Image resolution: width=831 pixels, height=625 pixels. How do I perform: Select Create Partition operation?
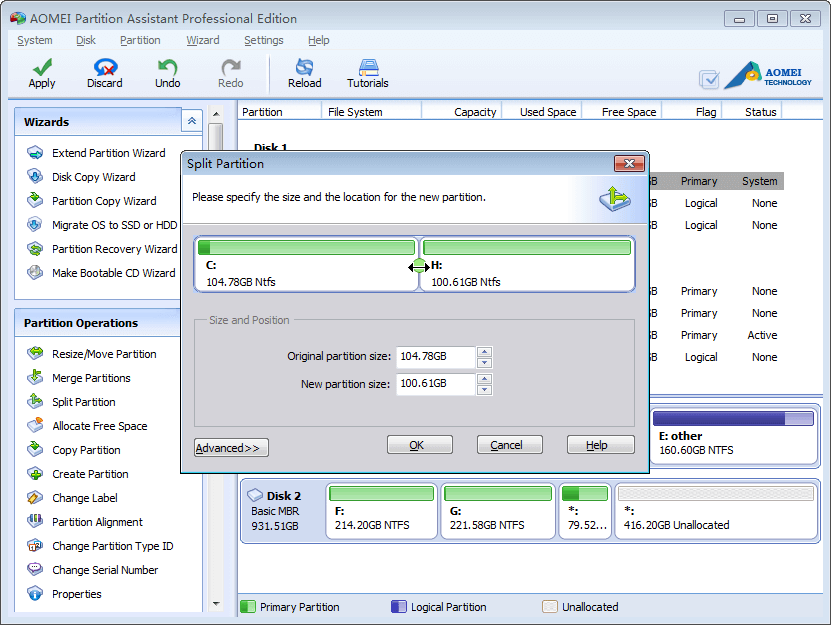(77, 473)
